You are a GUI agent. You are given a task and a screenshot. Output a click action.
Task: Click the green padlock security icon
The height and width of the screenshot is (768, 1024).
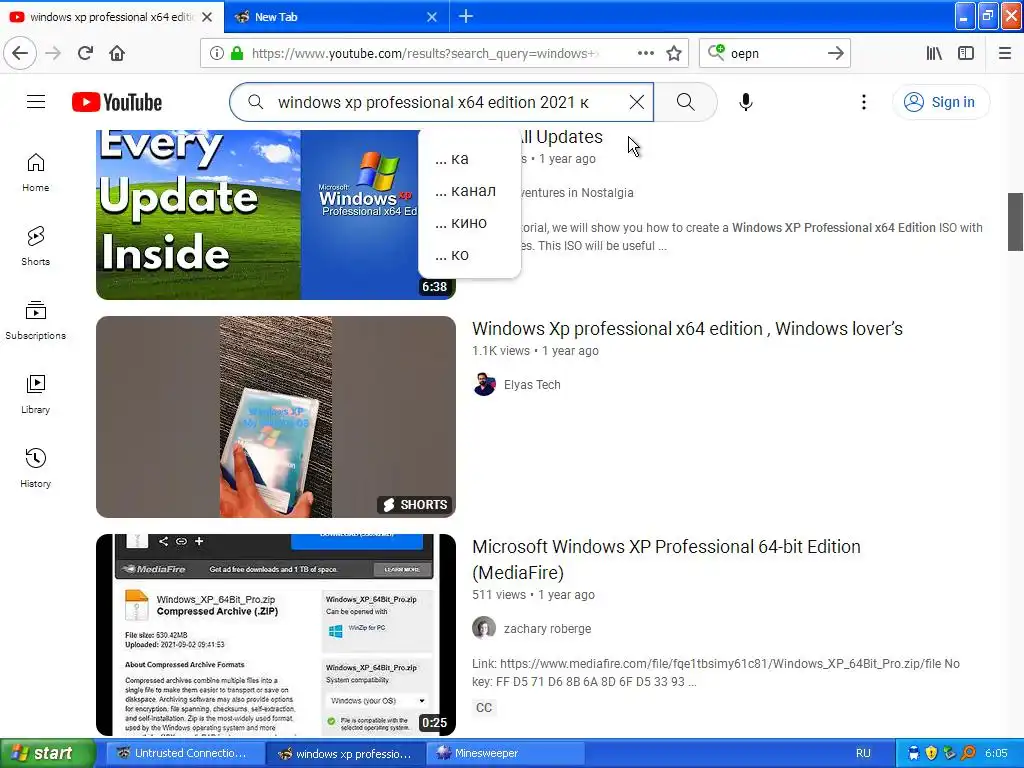coord(237,54)
